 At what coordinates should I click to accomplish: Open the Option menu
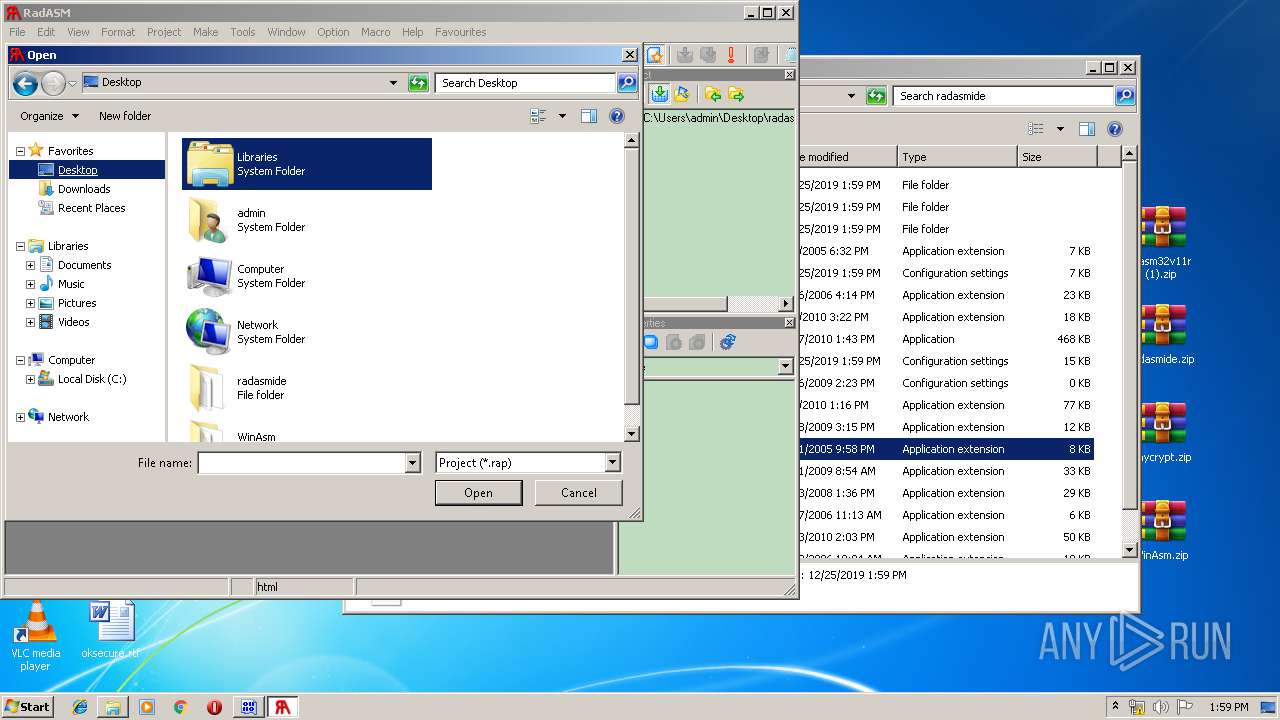(x=333, y=32)
